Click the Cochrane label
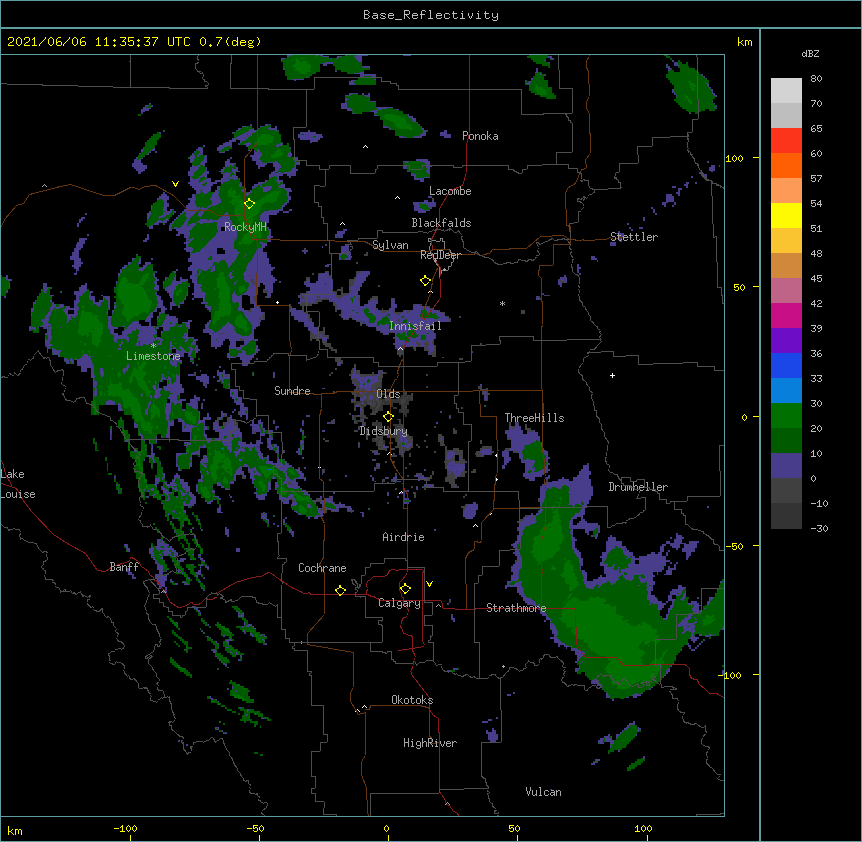 tap(322, 568)
